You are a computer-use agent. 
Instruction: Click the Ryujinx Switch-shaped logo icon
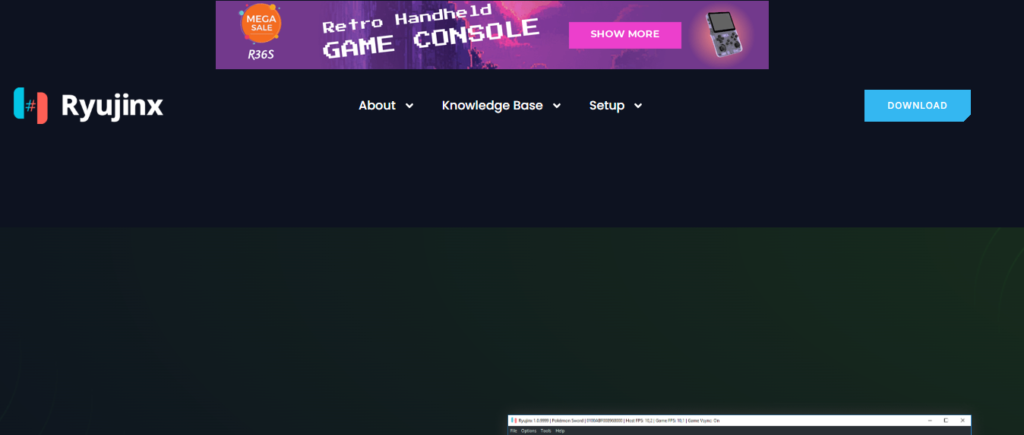tap(31, 105)
